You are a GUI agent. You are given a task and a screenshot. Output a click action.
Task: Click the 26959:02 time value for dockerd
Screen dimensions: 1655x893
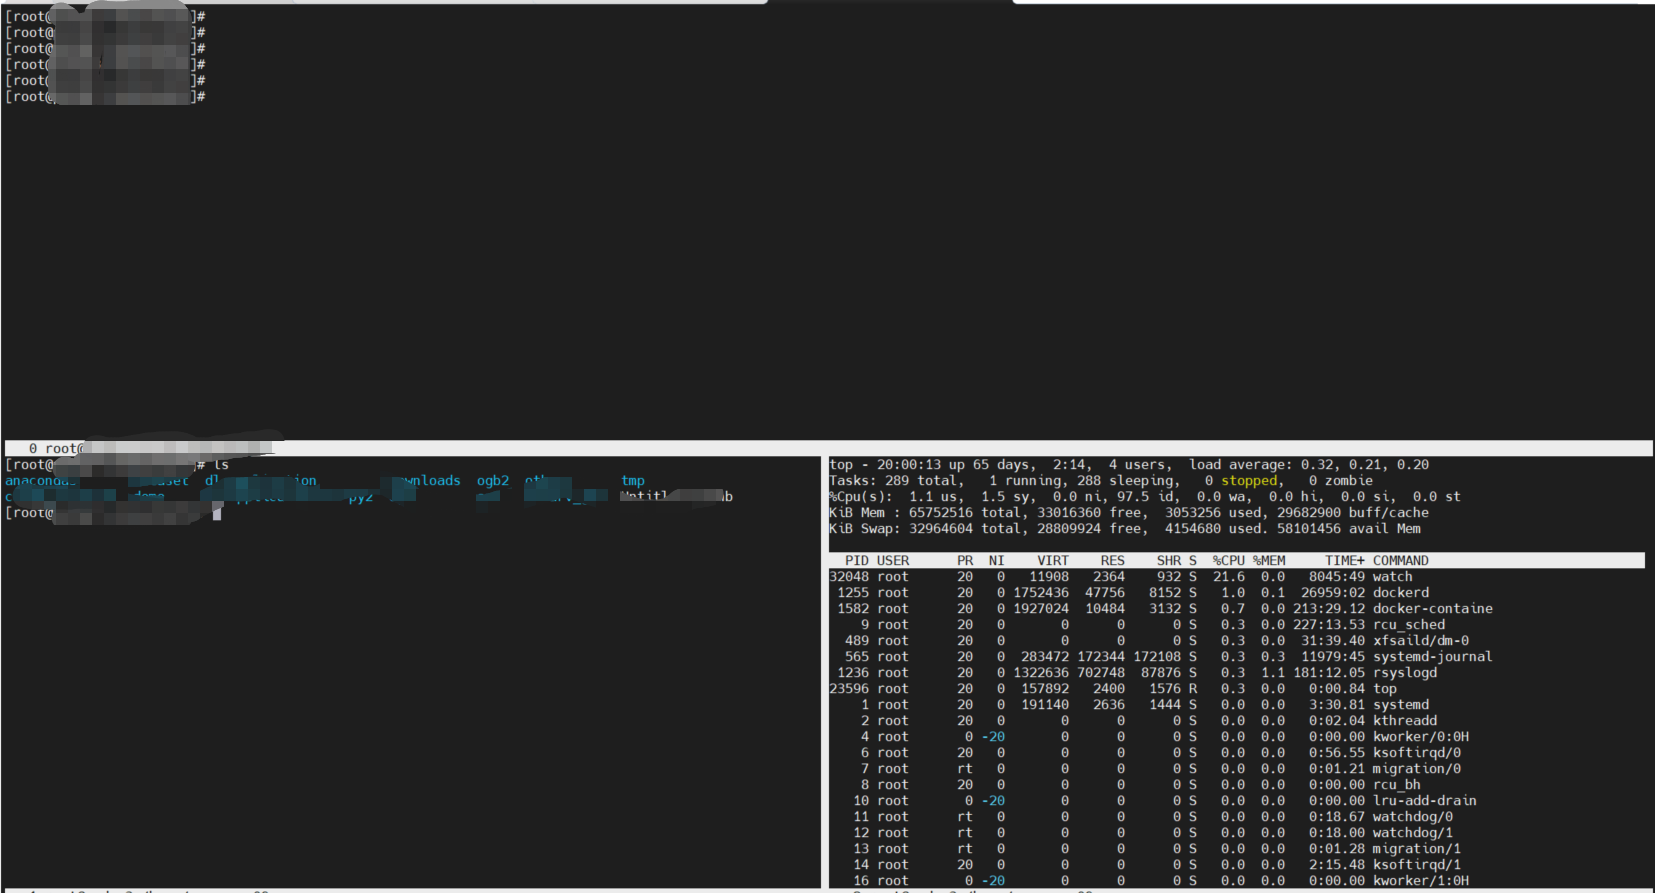pyautogui.click(x=1333, y=593)
